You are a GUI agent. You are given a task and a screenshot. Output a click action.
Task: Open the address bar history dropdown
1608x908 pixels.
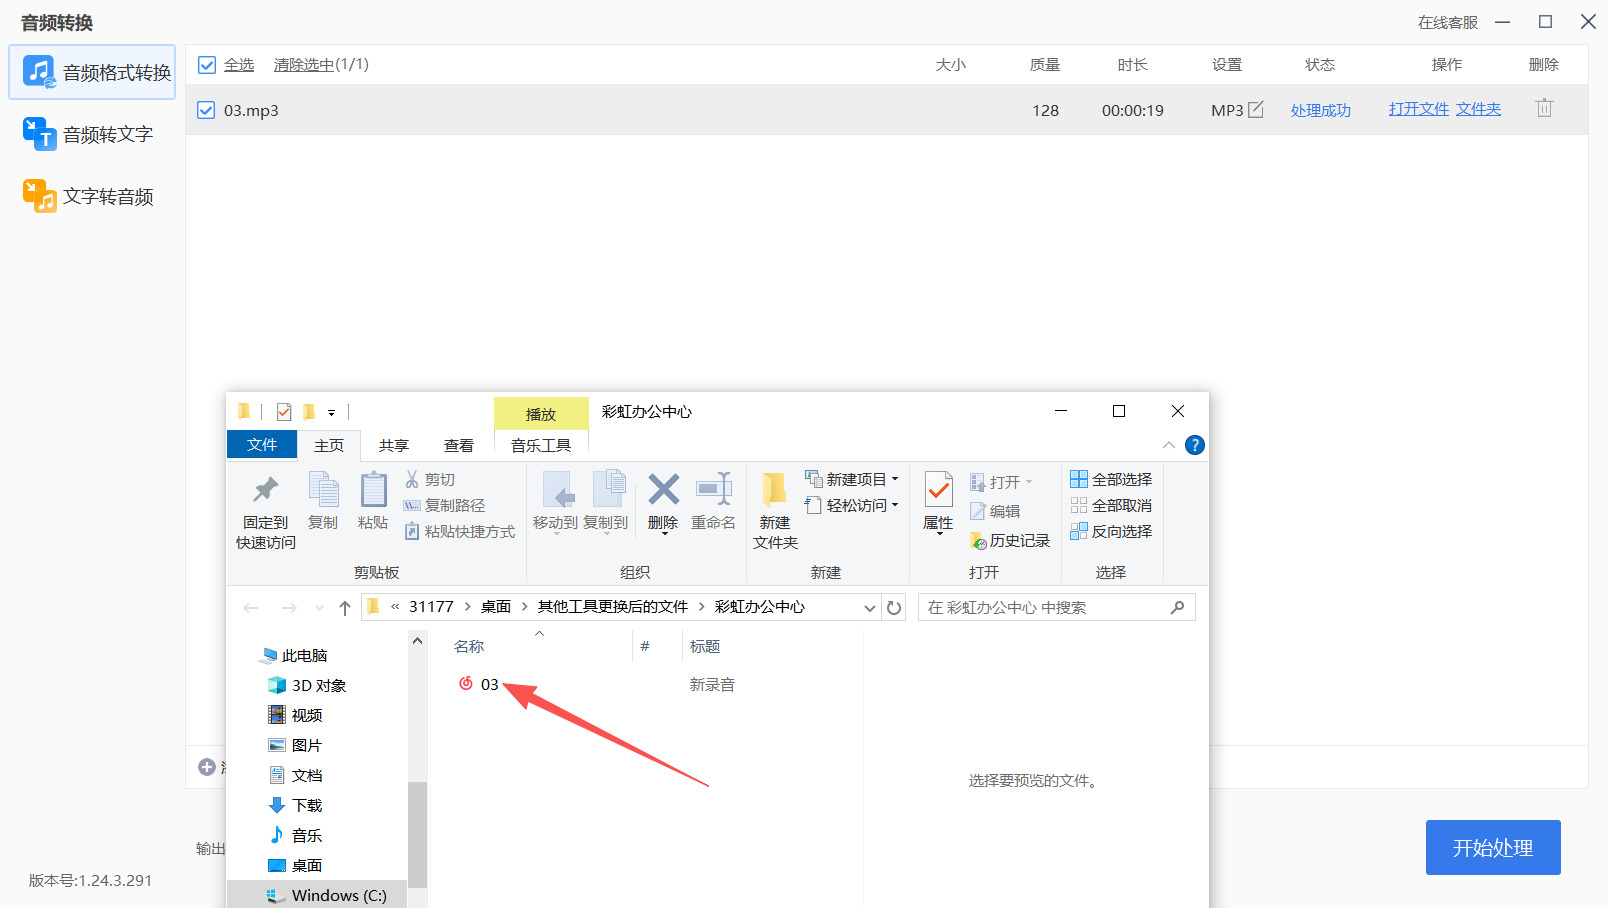coord(870,607)
